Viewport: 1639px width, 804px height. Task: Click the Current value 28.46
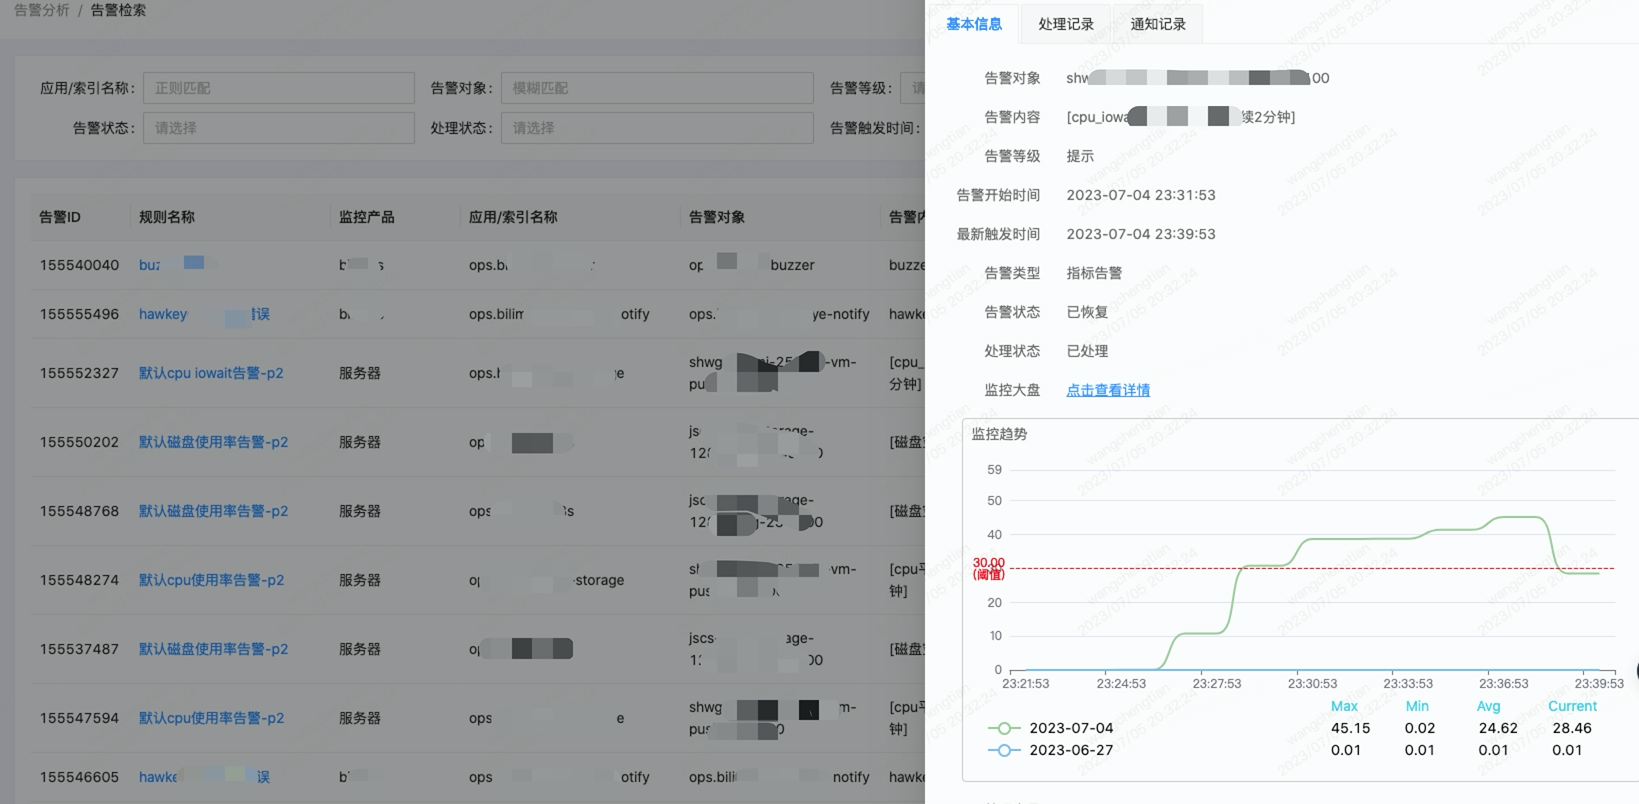tap(1571, 728)
